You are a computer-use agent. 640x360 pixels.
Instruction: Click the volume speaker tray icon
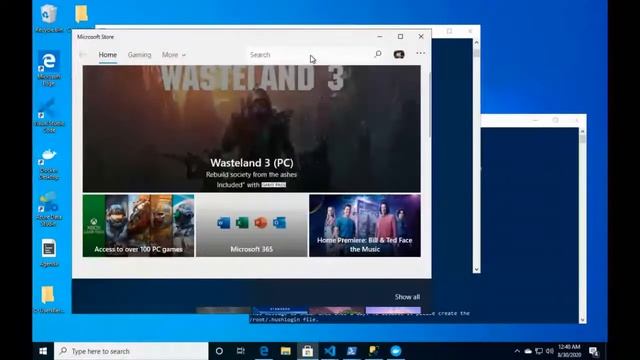click(549, 351)
